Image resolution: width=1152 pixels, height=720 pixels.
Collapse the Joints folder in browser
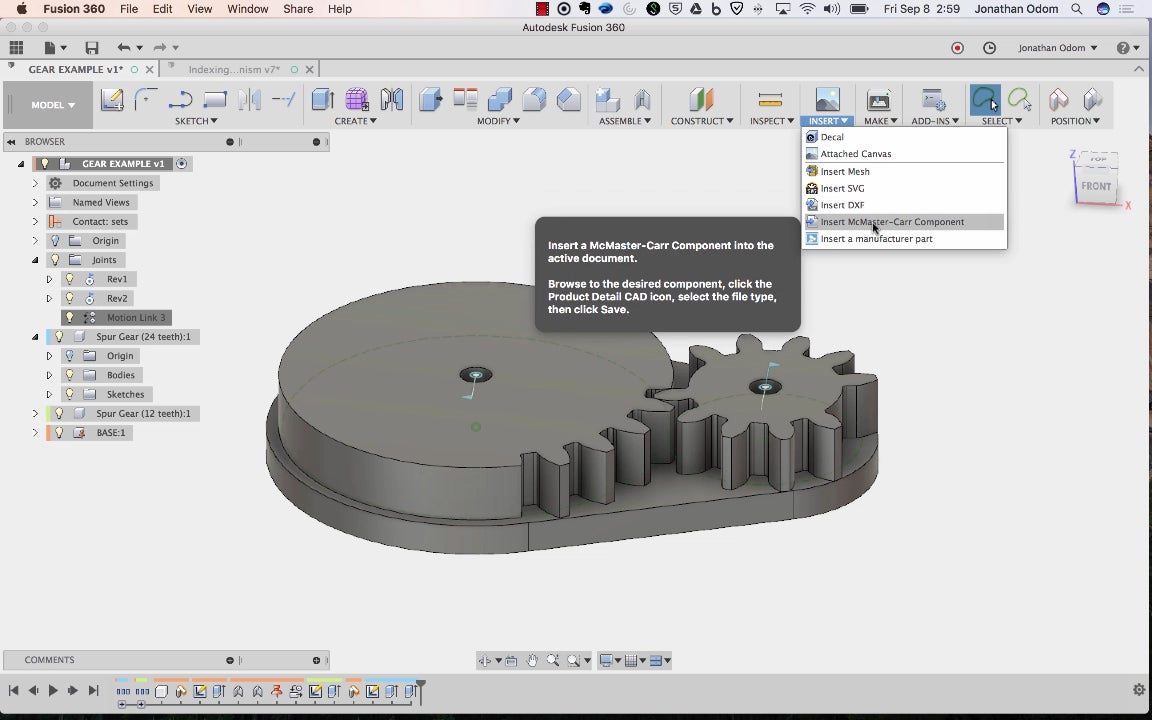coord(35,260)
